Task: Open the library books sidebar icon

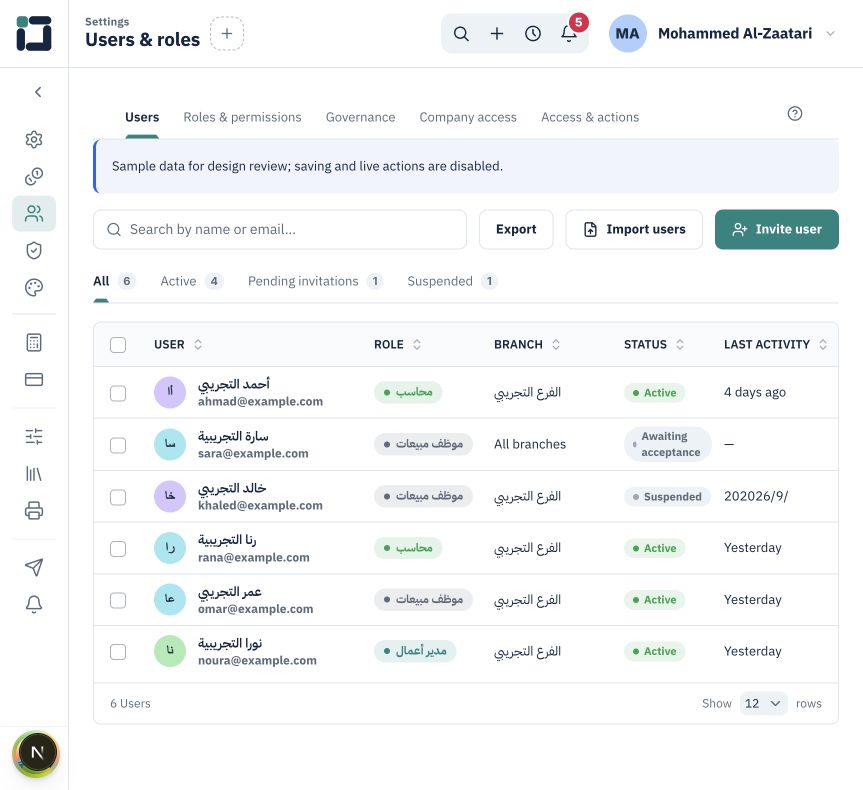Action: [x=34, y=473]
